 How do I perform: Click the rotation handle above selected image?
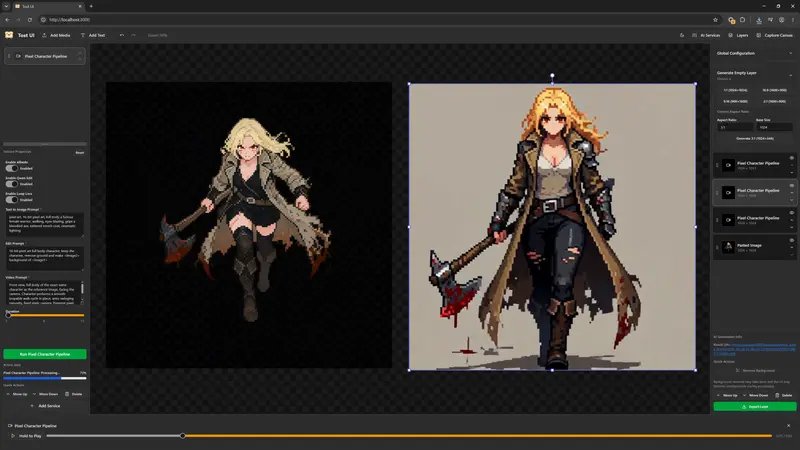552,76
